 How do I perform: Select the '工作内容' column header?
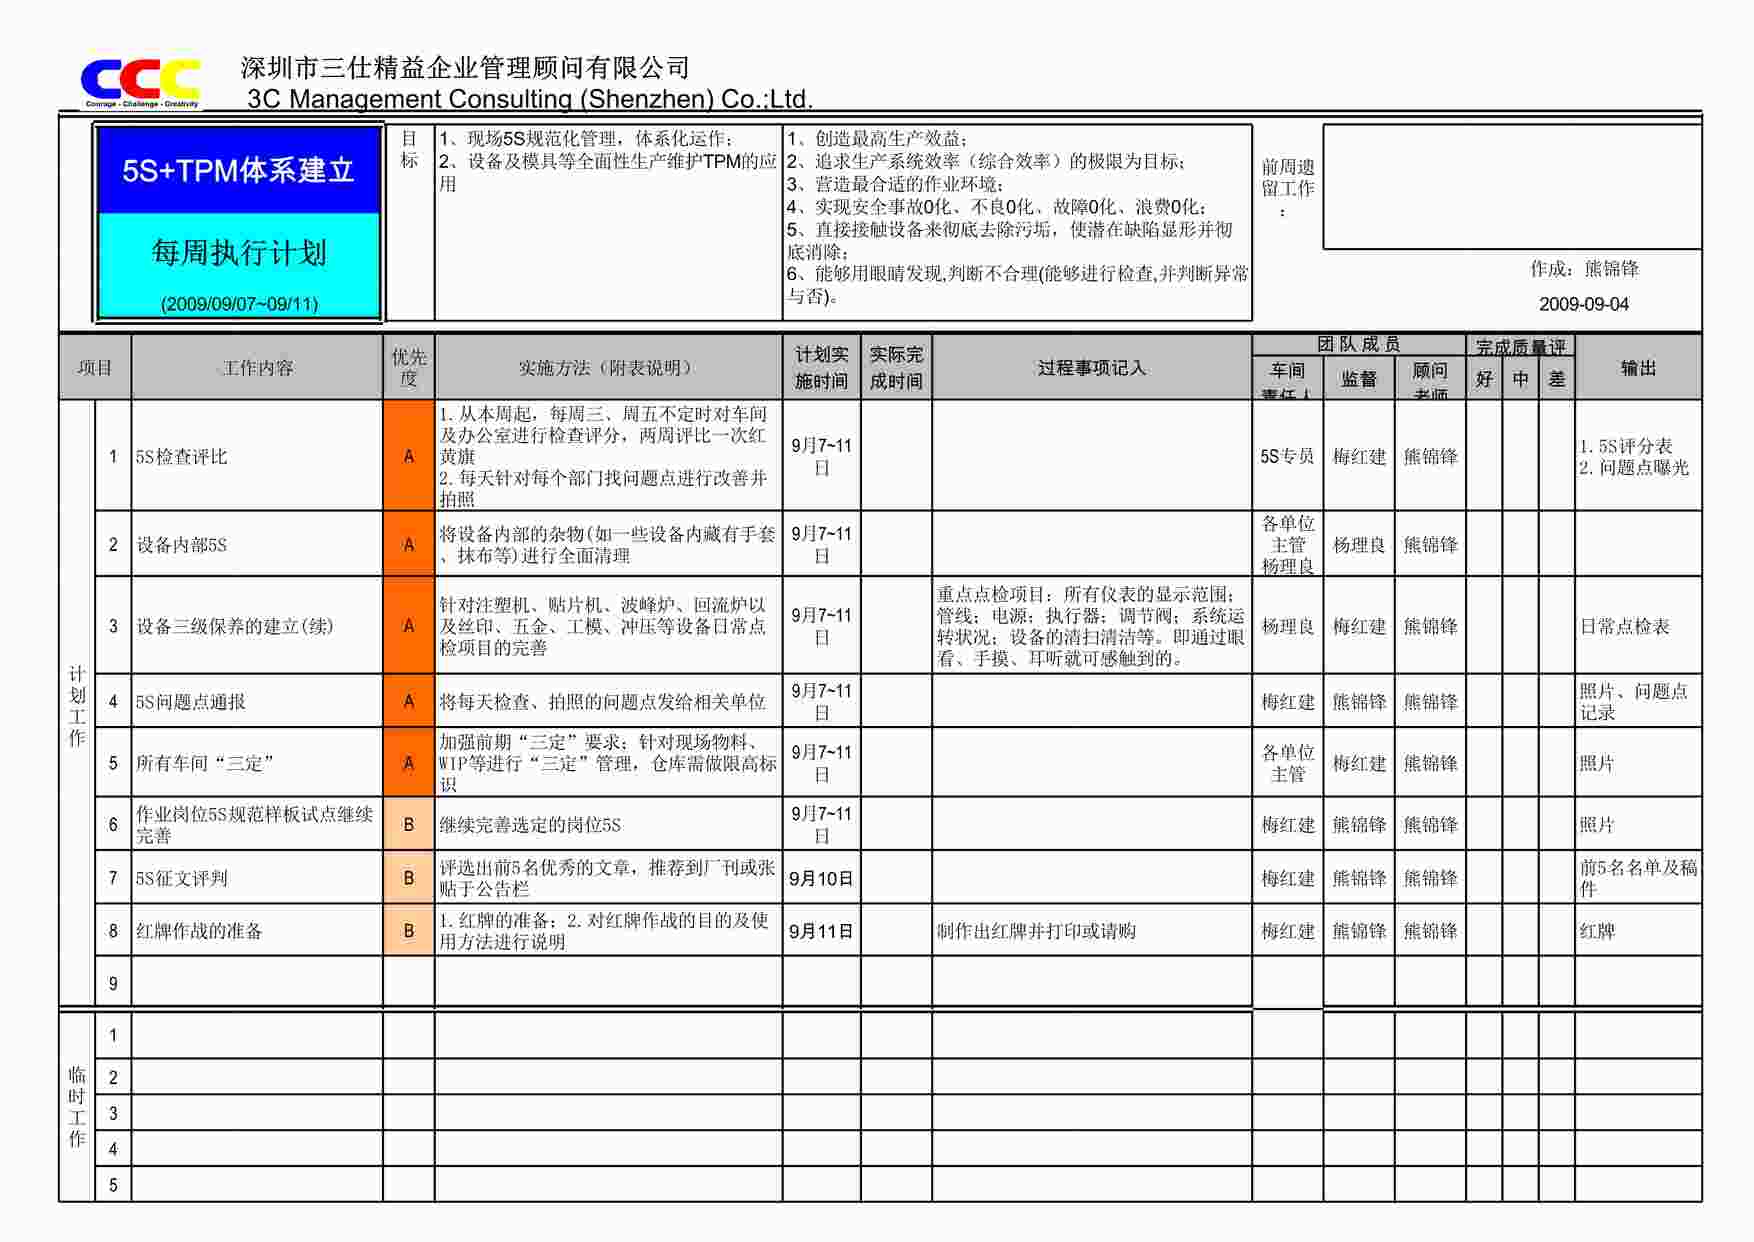257,368
